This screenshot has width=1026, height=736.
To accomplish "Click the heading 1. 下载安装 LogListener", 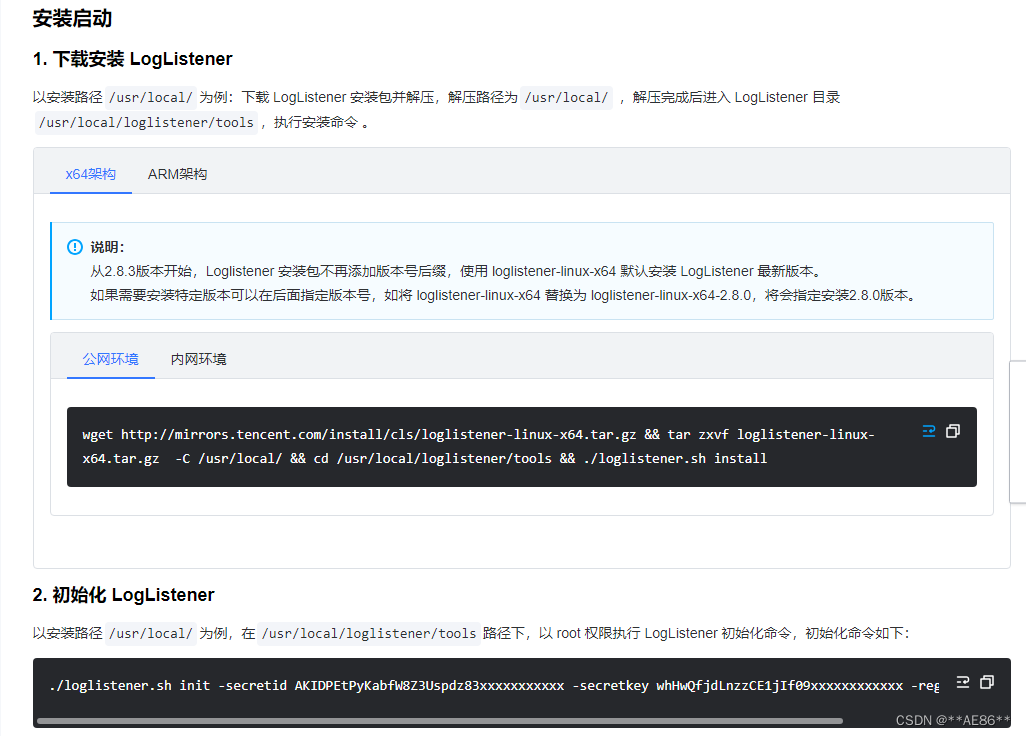I will pyautogui.click(x=133, y=59).
